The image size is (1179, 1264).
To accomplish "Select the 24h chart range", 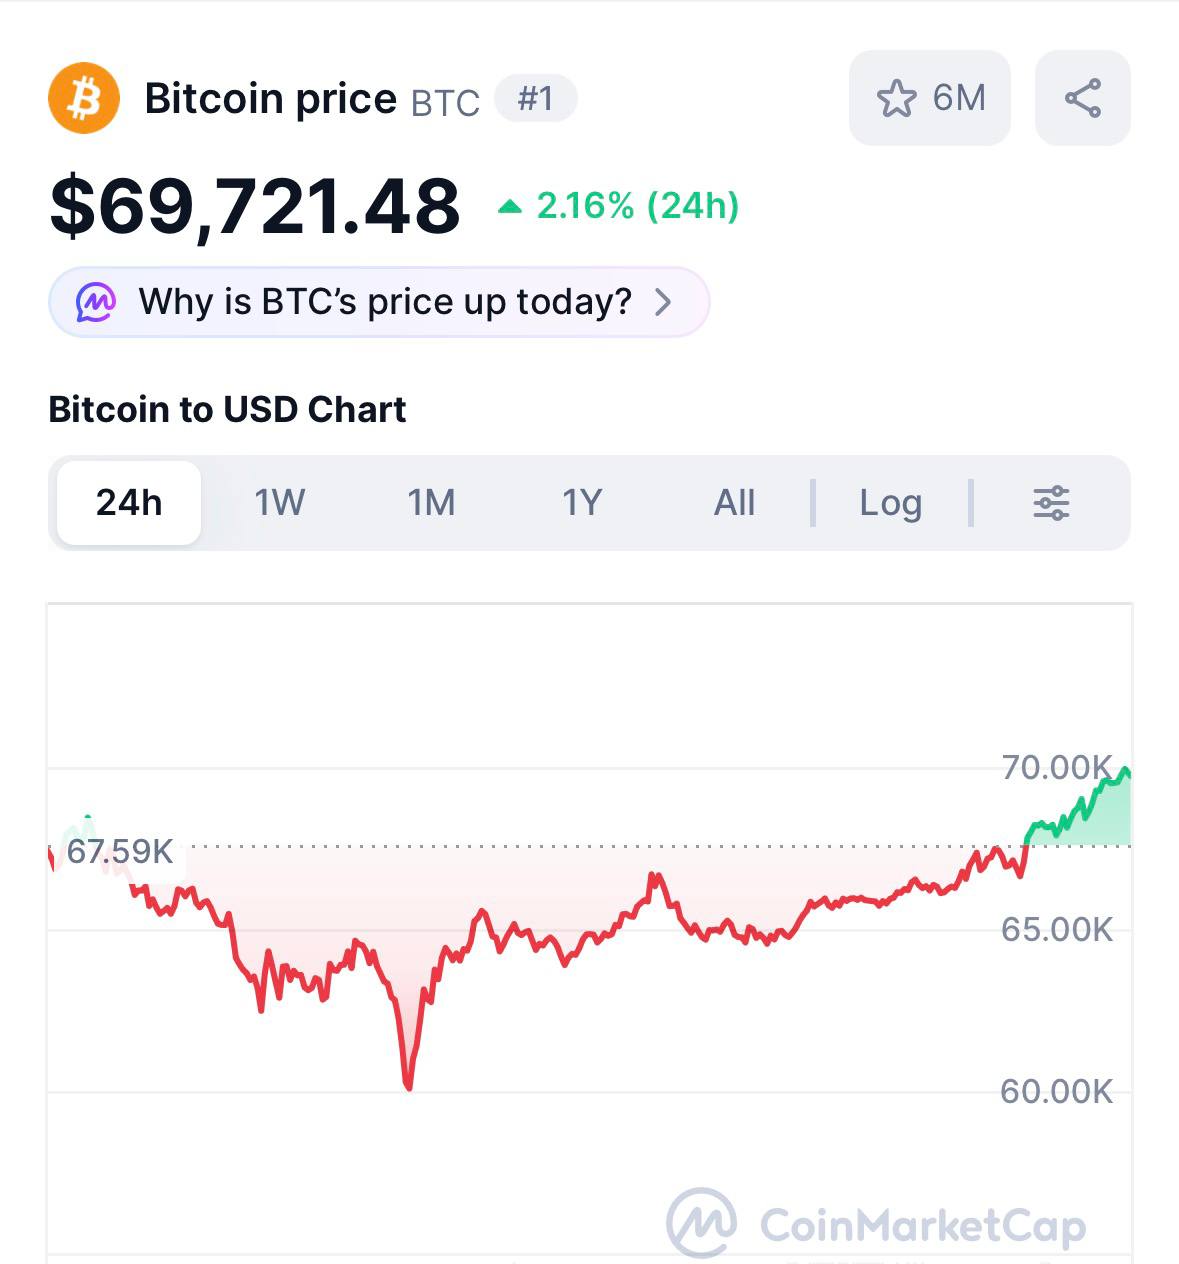I will tap(129, 503).
